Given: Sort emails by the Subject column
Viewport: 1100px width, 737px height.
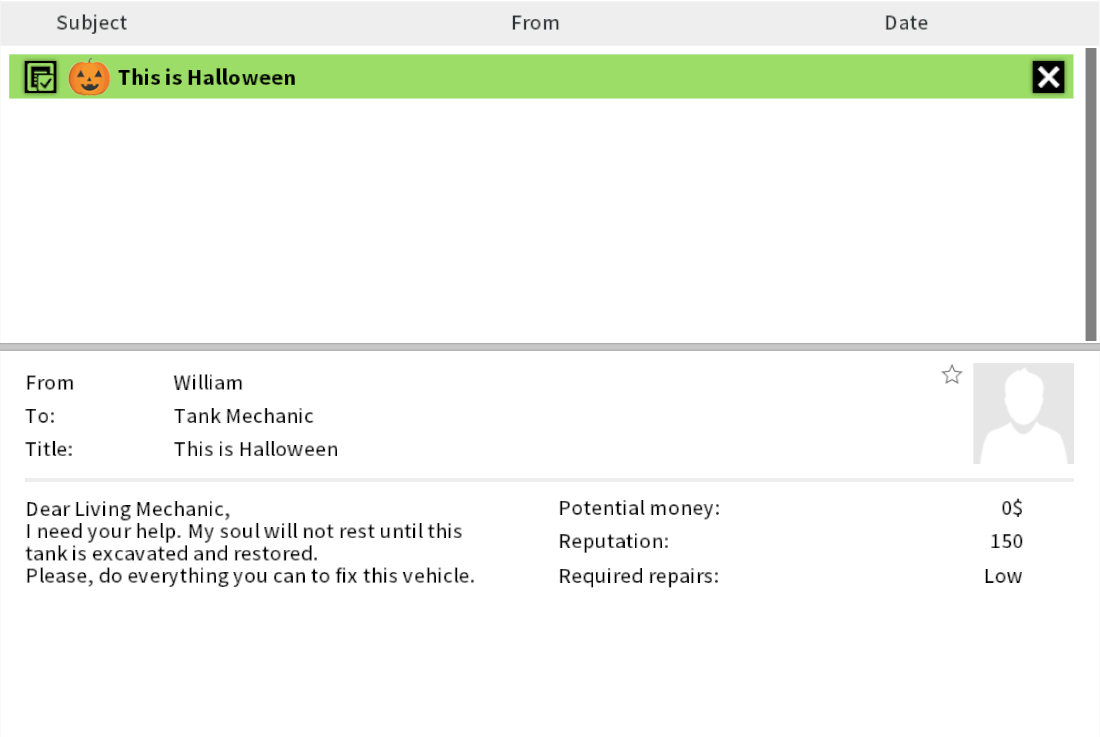Looking at the screenshot, I should click(x=92, y=23).
